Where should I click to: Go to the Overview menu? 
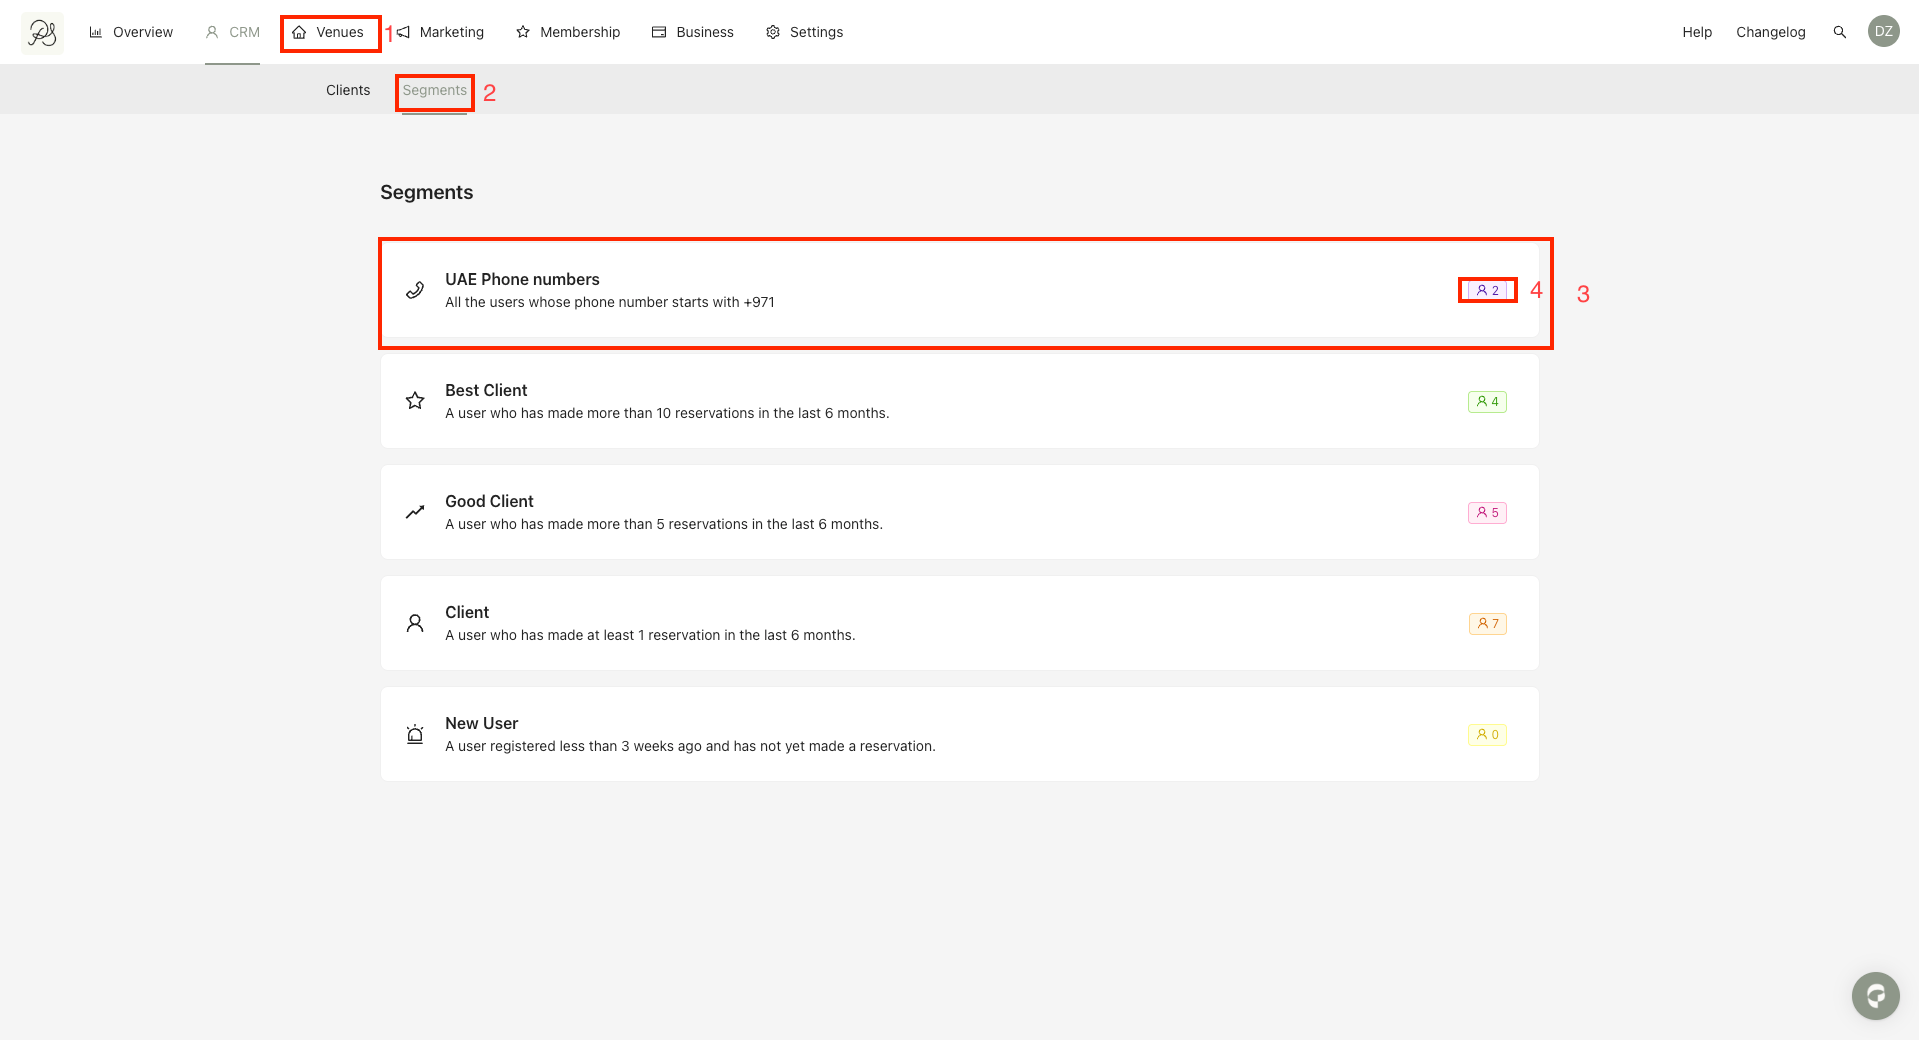tap(131, 32)
